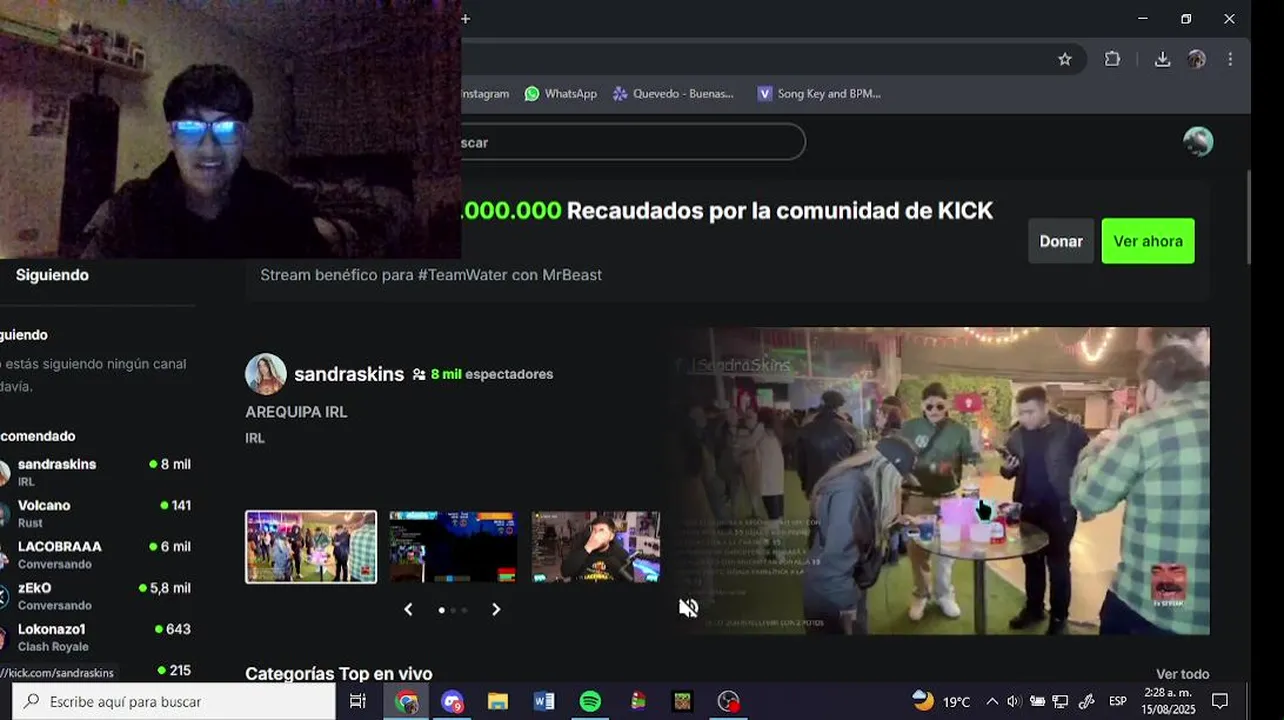
Task: Click the IRL category tag under AREQUIPA IRL
Action: (255, 438)
